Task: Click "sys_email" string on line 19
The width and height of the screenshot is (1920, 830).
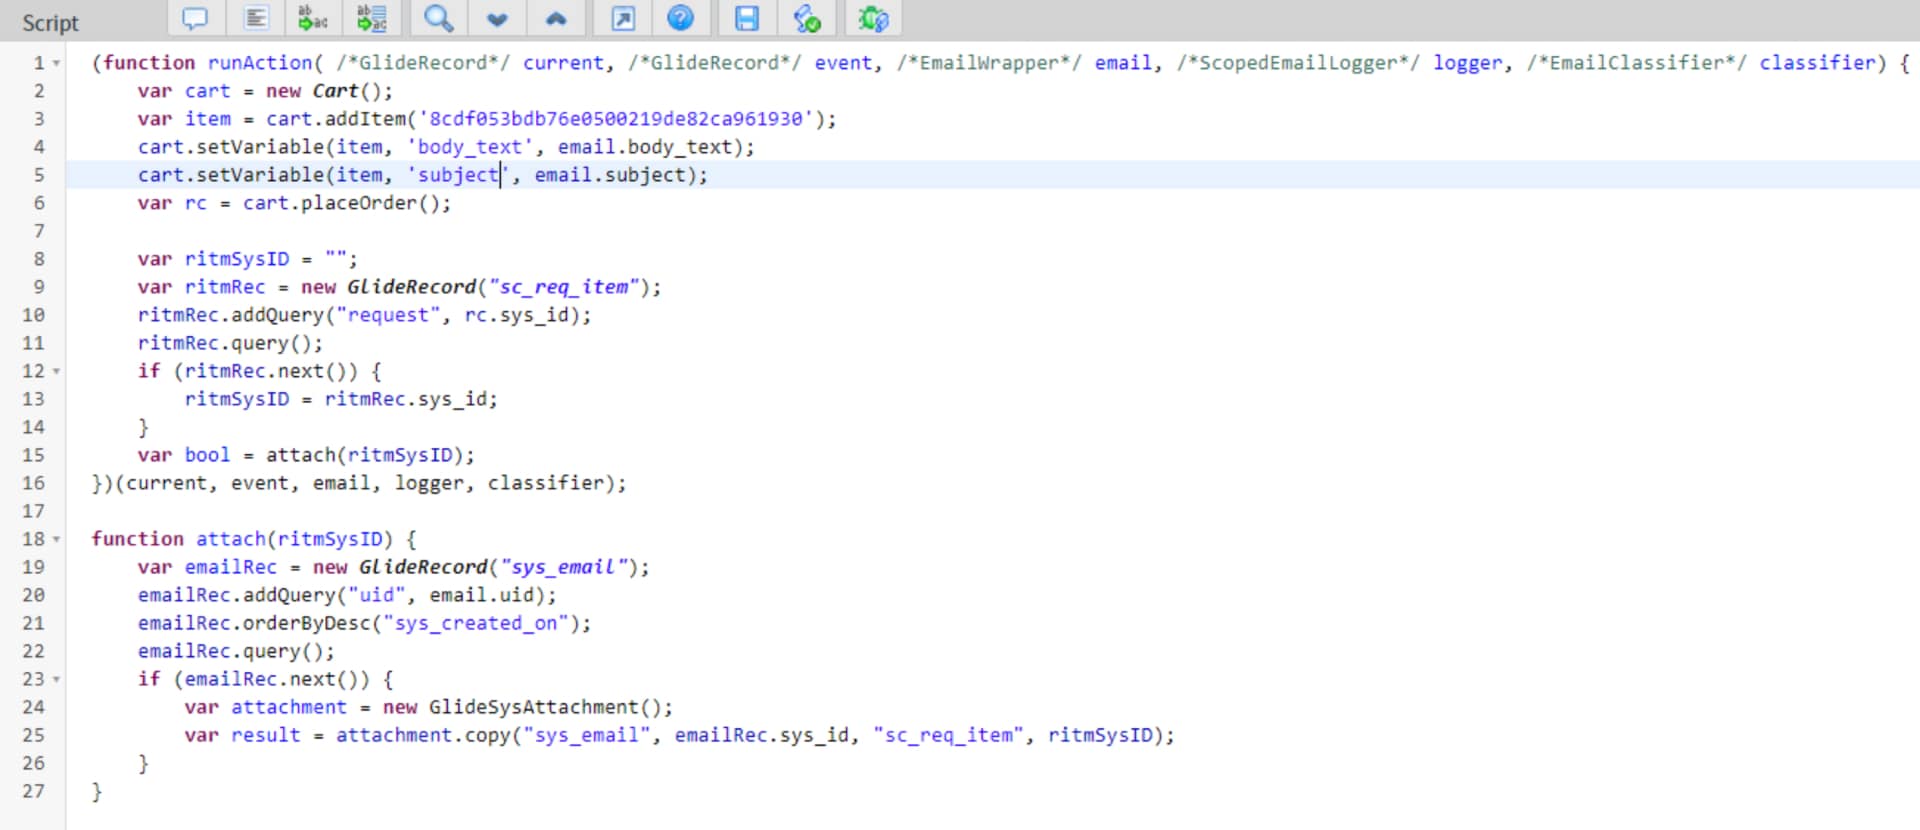Action: 563,567
